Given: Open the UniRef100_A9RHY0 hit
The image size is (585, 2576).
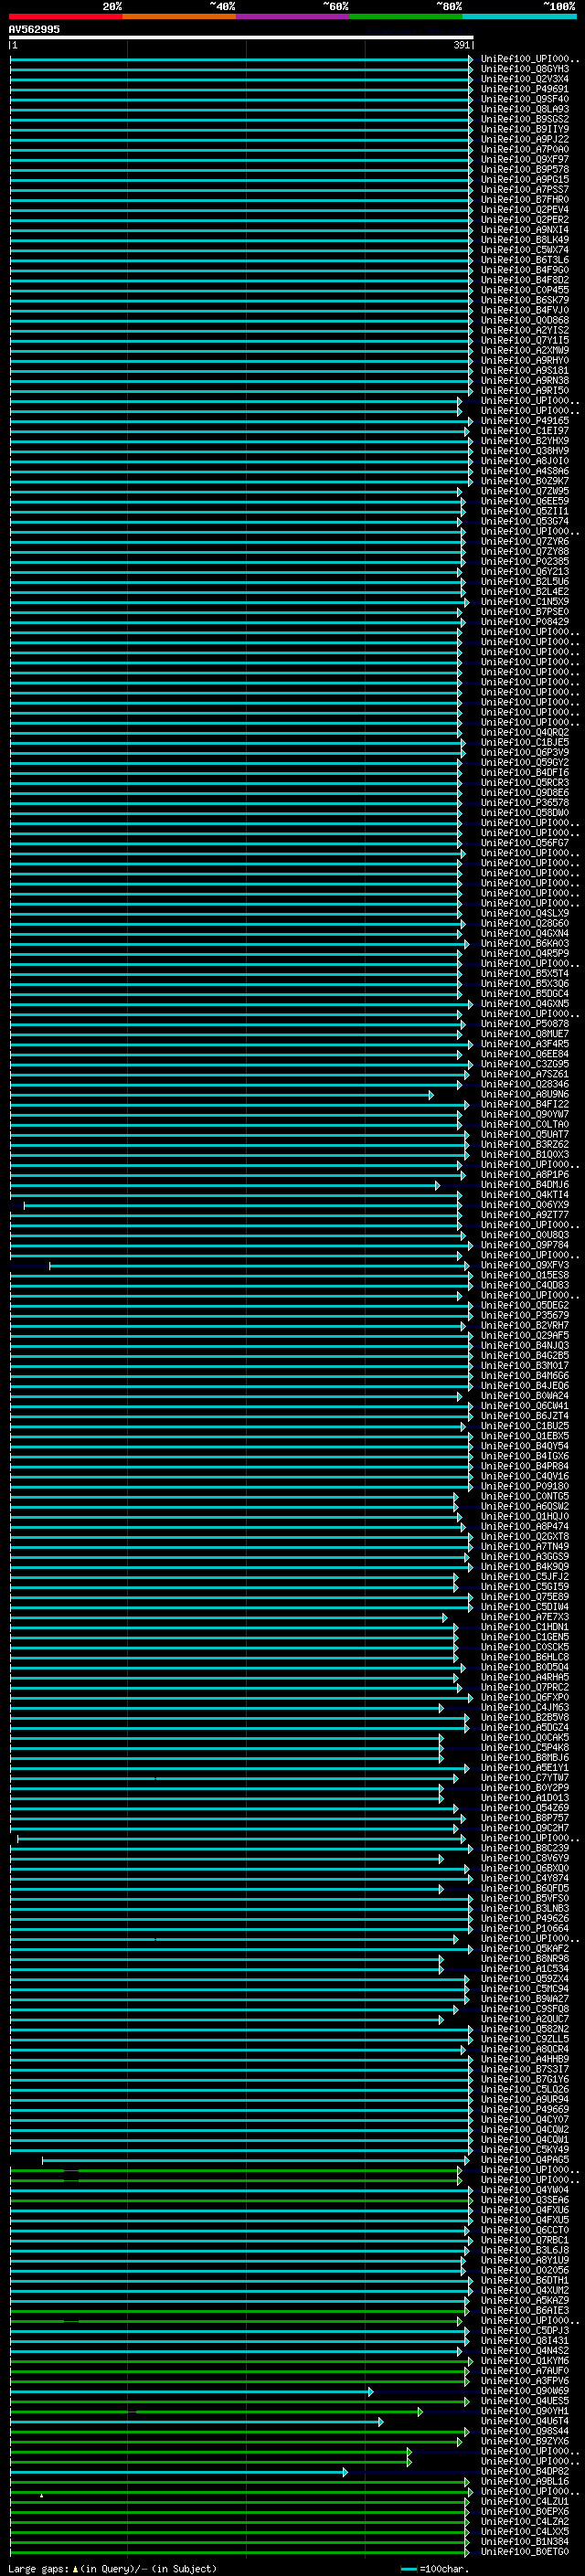Looking at the screenshot, I should (525, 360).
